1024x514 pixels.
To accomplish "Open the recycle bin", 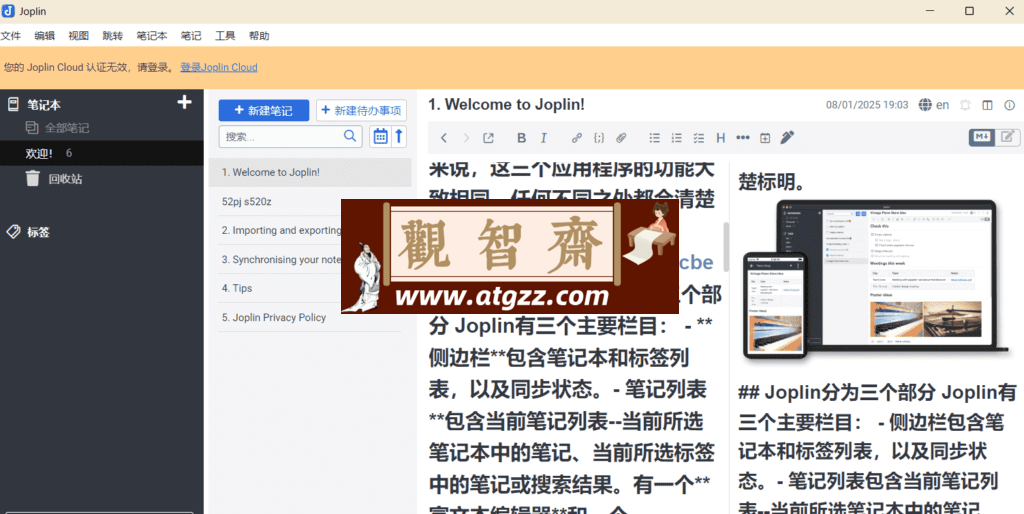I will pyautogui.click(x=54, y=178).
